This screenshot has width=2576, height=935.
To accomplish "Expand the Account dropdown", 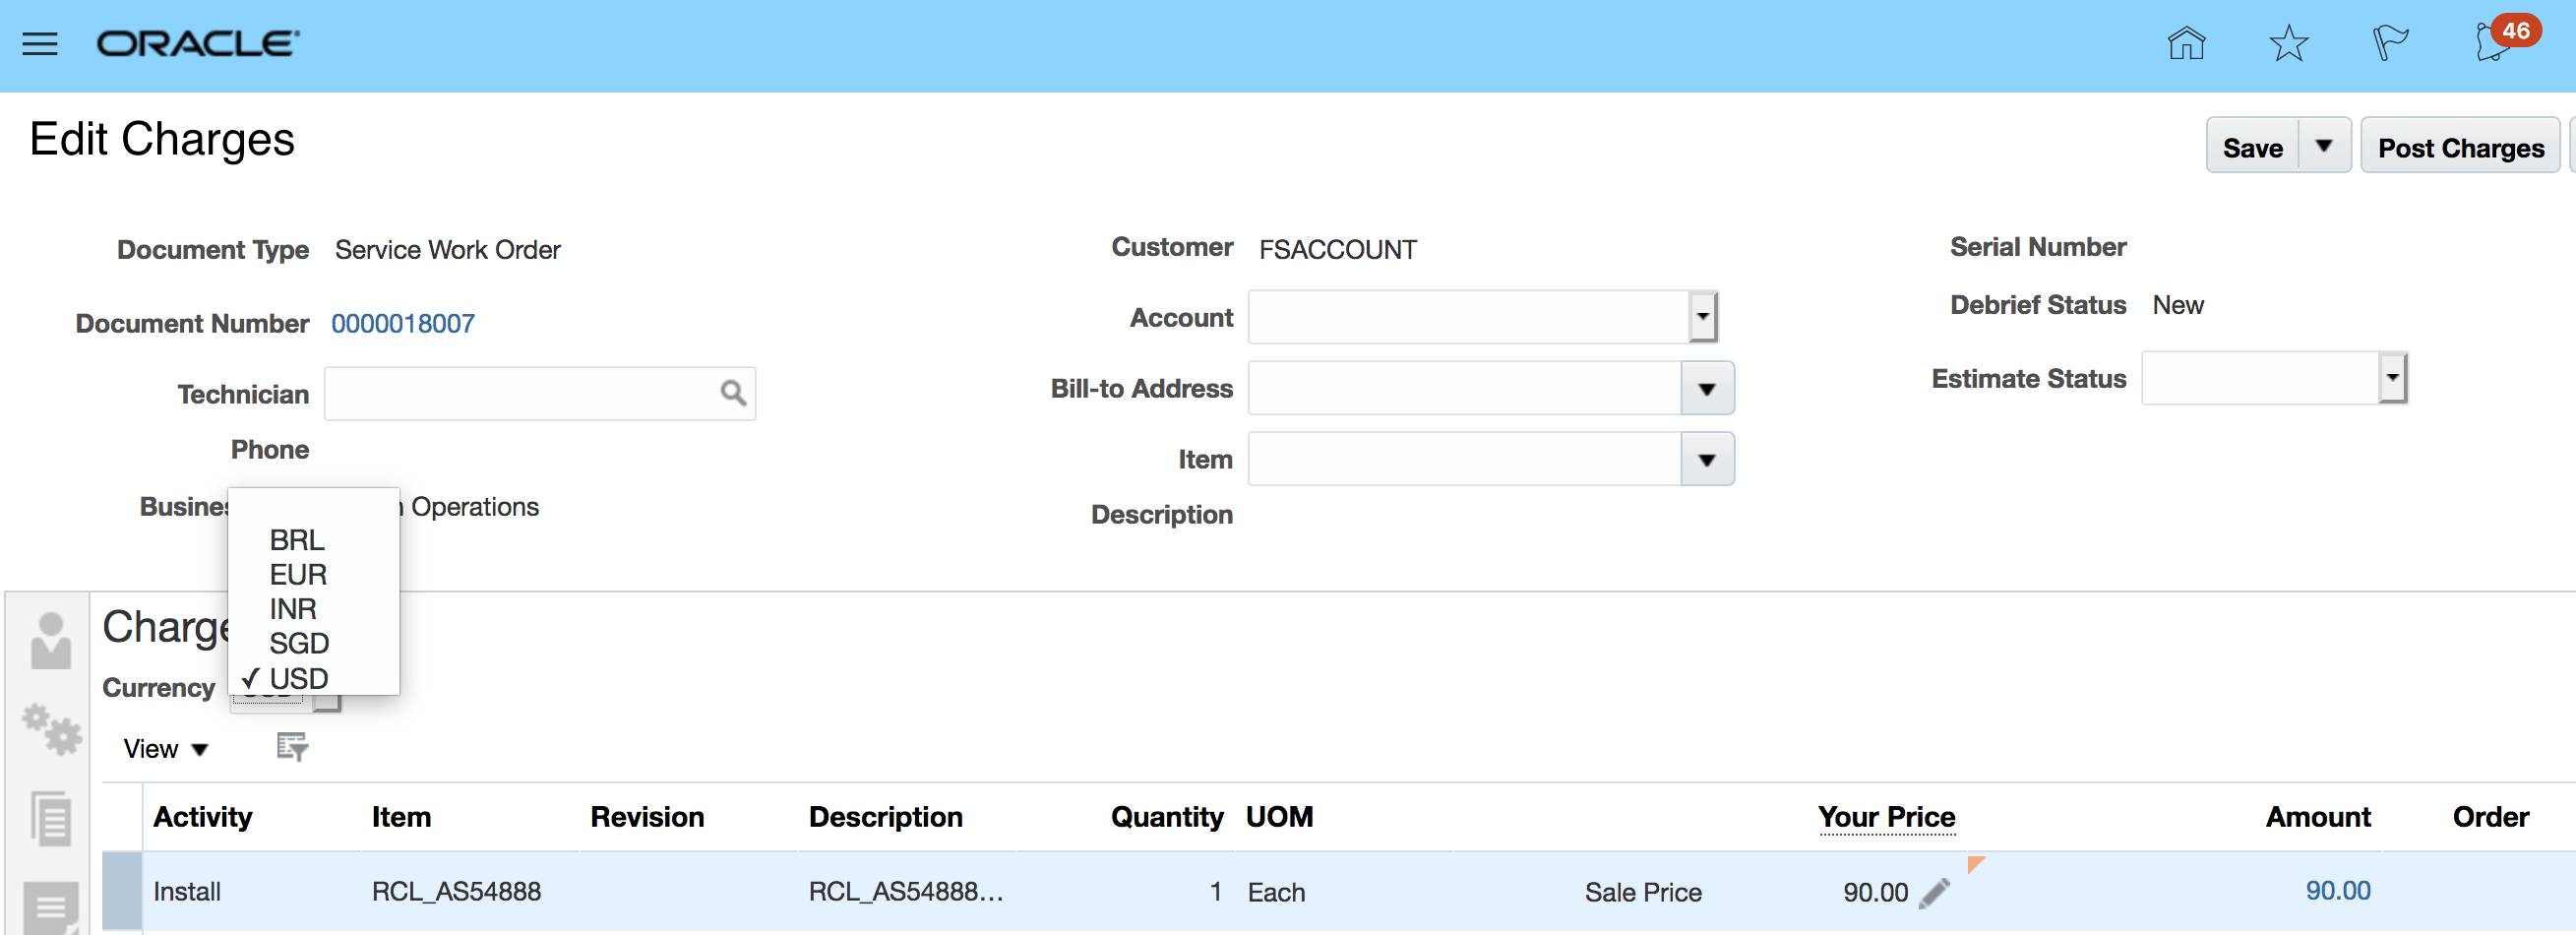I will [x=1702, y=317].
